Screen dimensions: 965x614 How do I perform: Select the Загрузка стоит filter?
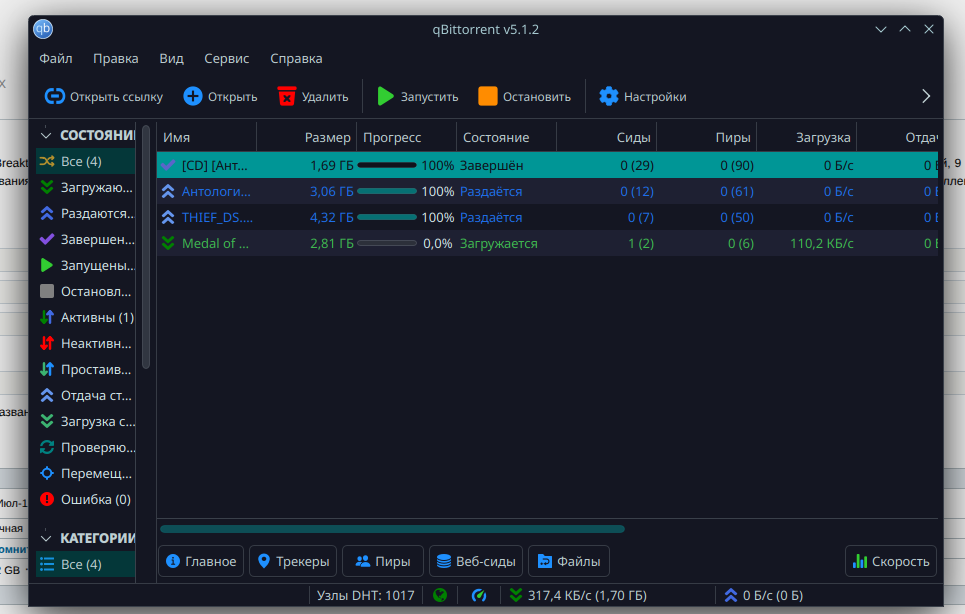tap(86, 421)
